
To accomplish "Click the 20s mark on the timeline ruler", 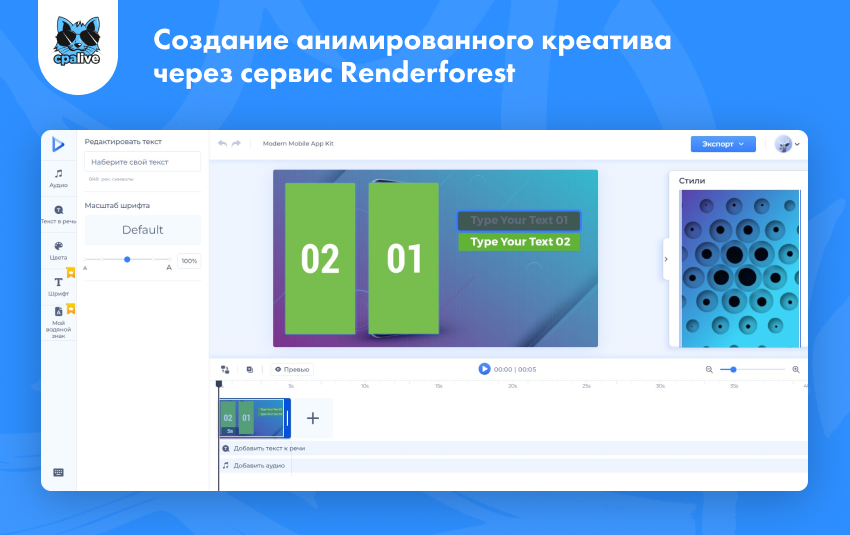I will tap(512, 386).
